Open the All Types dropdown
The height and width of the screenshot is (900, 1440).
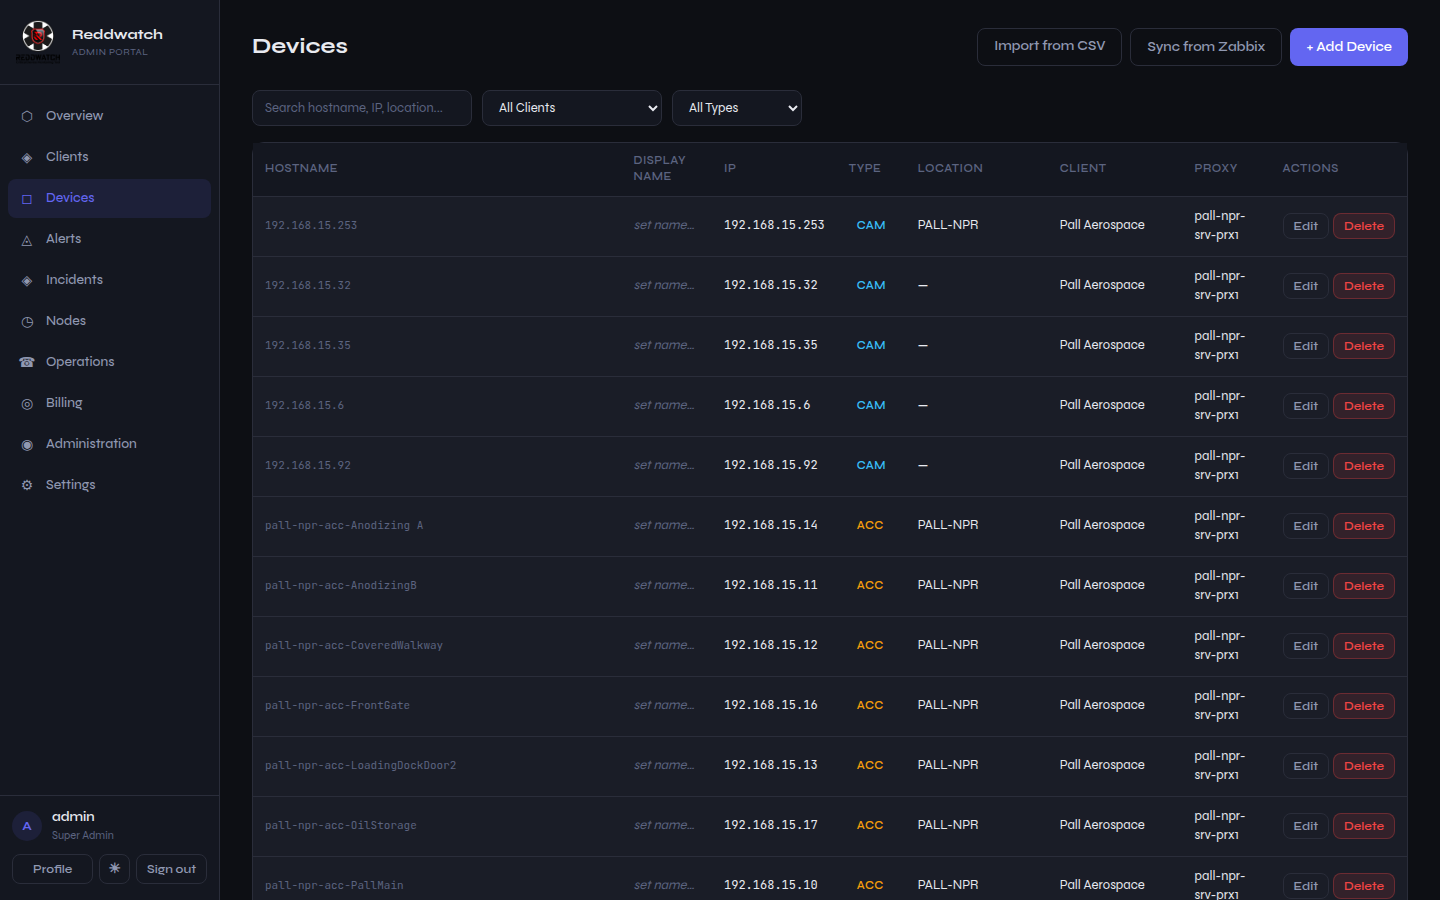click(737, 108)
